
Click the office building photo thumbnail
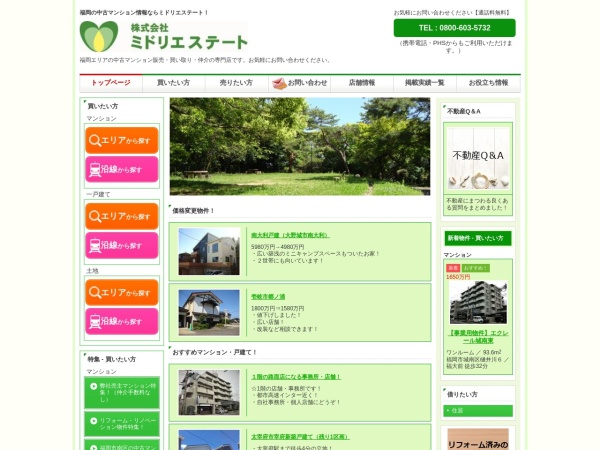pyautogui.click(x=209, y=392)
